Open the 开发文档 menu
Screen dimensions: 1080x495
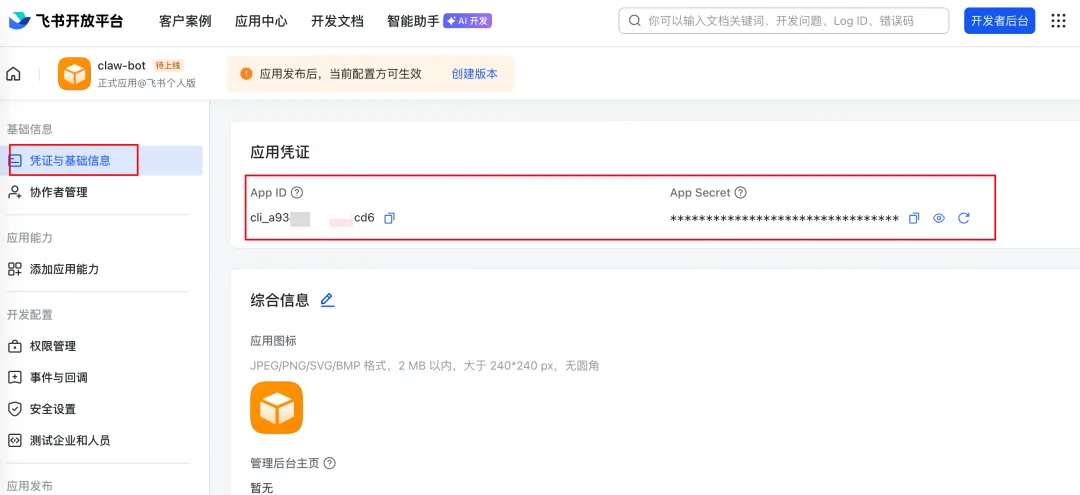(x=337, y=21)
